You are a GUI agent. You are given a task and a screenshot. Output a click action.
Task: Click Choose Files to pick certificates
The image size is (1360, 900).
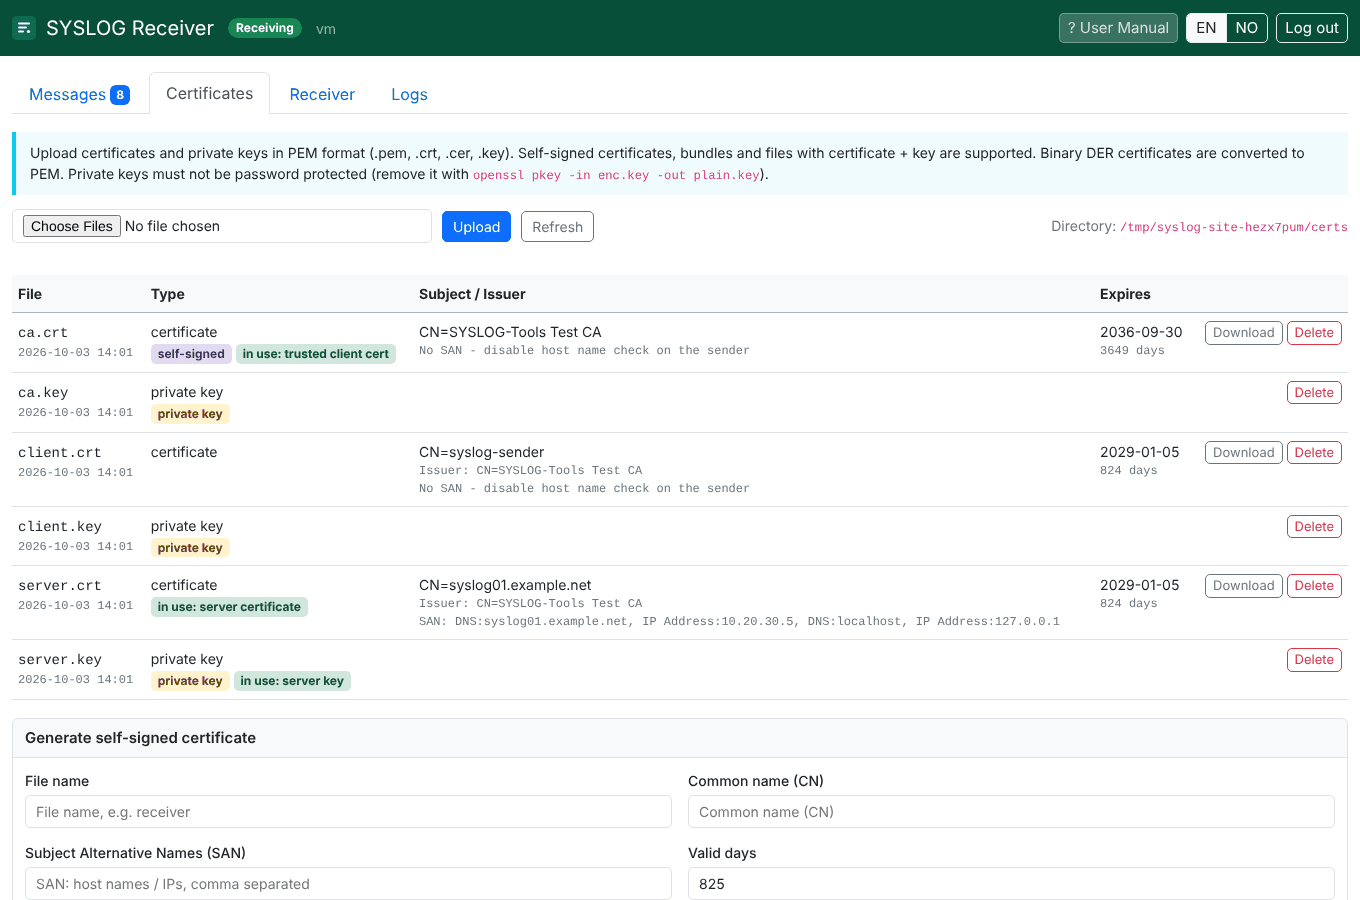point(72,226)
